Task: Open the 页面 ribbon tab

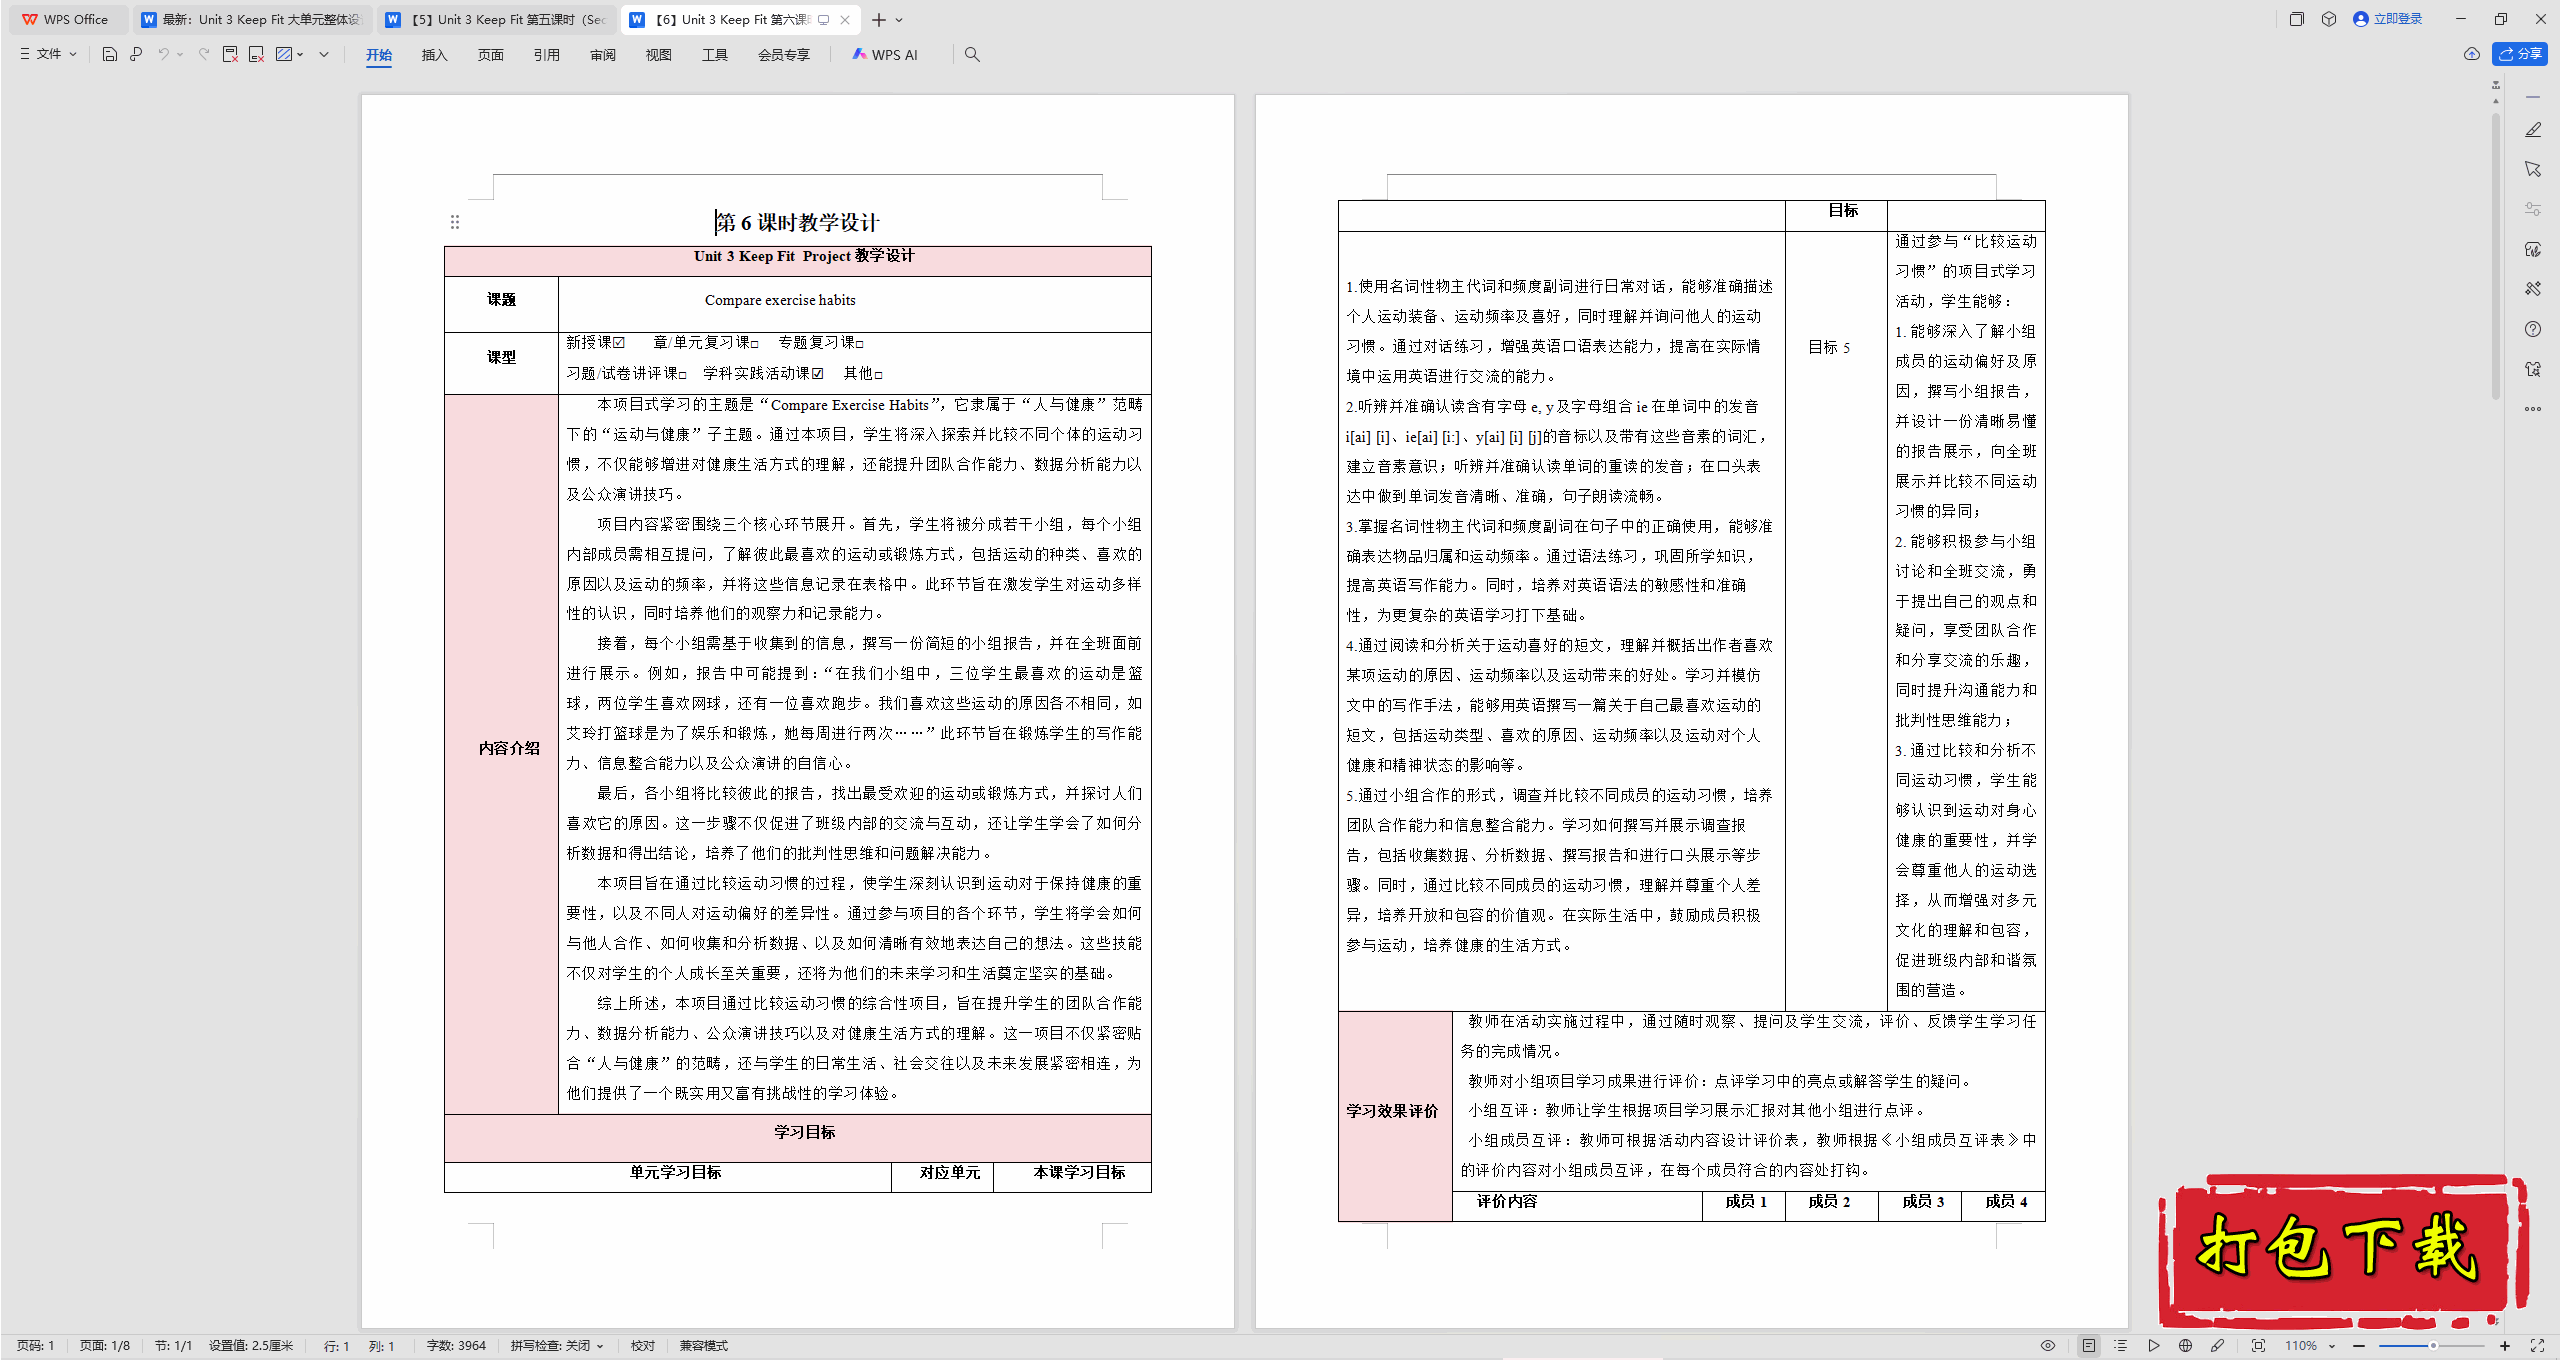Action: tap(490, 55)
